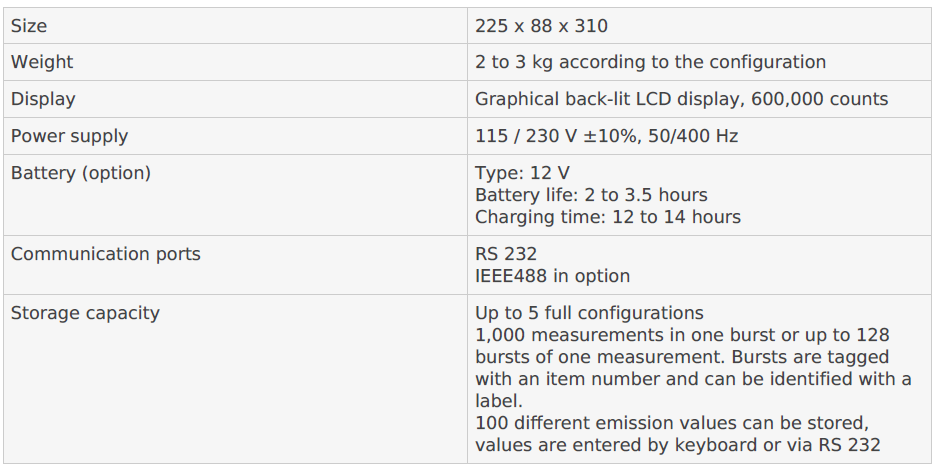Click the Battery (option) label

[81, 173]
